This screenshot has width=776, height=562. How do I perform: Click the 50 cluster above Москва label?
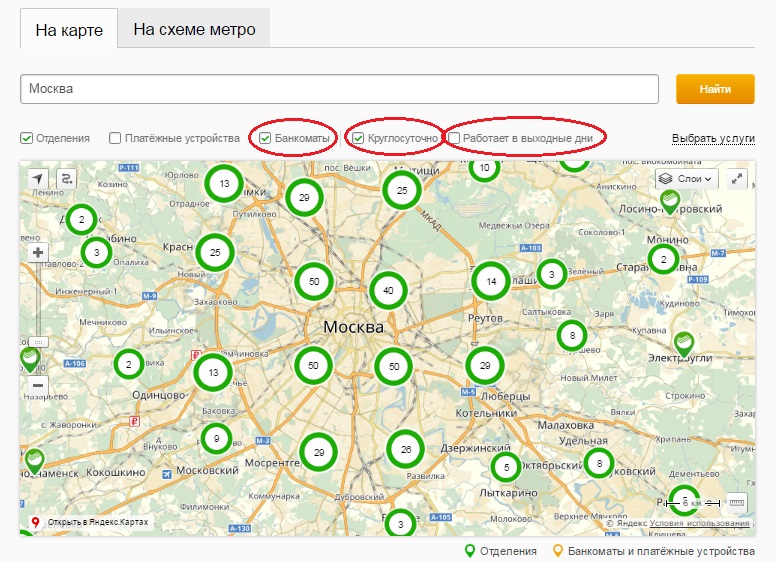[x=314, y=281]
